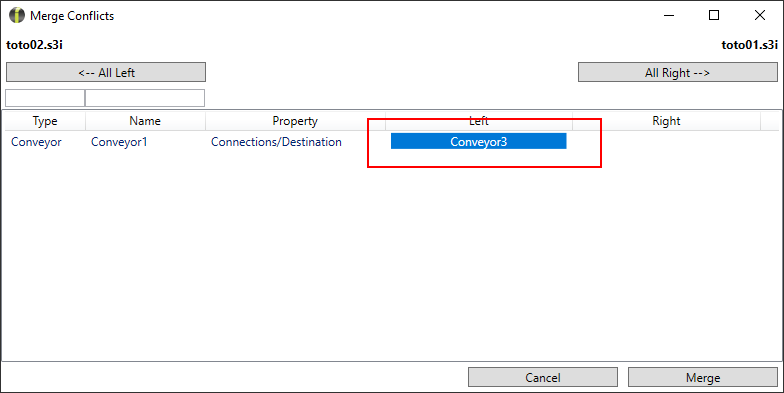Screen dimensions: 784x393
Task: Select the Conveyor1 name cell
Action: tap(119, 142)
